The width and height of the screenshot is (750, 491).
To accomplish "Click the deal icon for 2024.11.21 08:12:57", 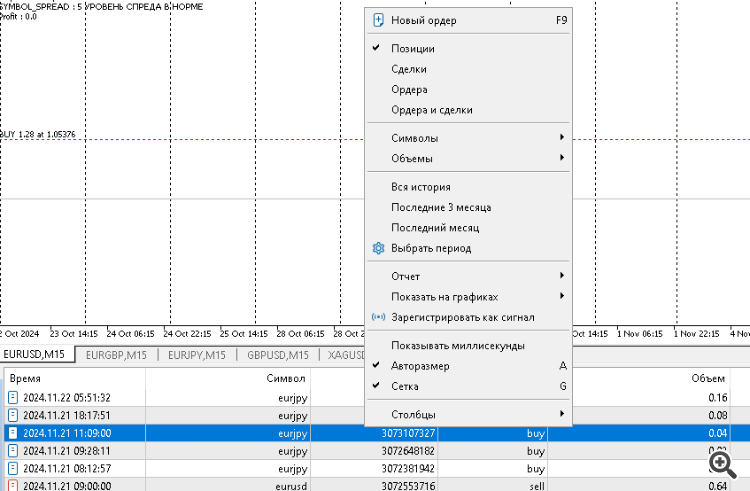I will 13,468.
